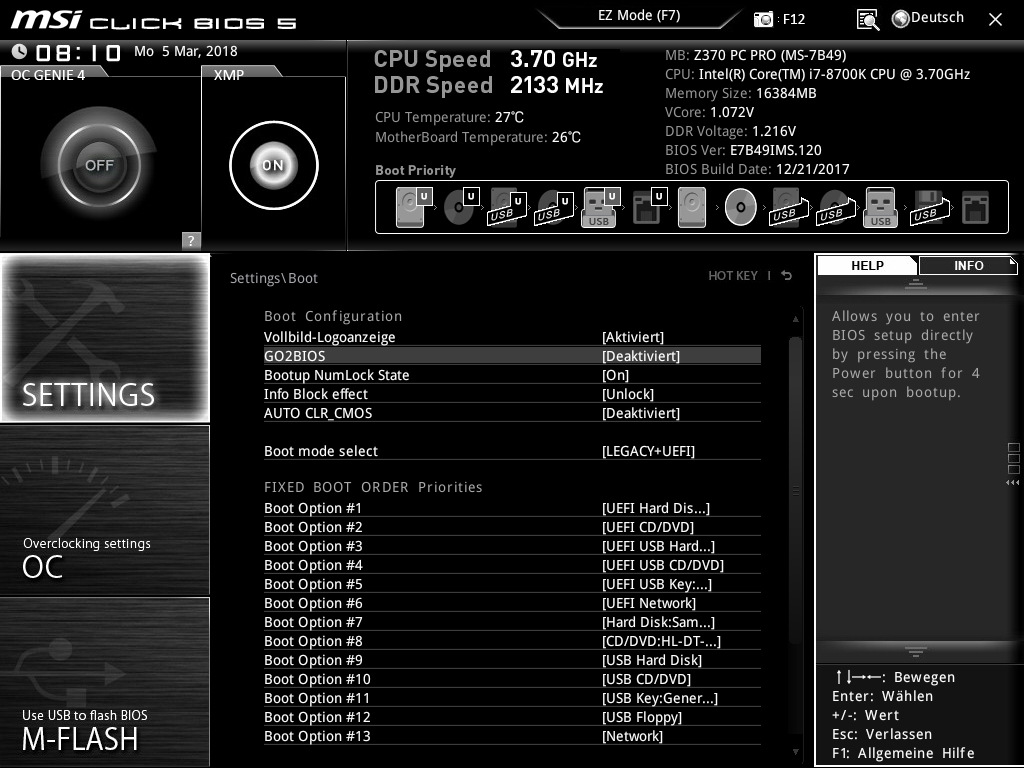Select highlighted legacy CD/DVD disc icon
Image resolution: width=1024 pixels, height=768 pixels.
(741, 207)
